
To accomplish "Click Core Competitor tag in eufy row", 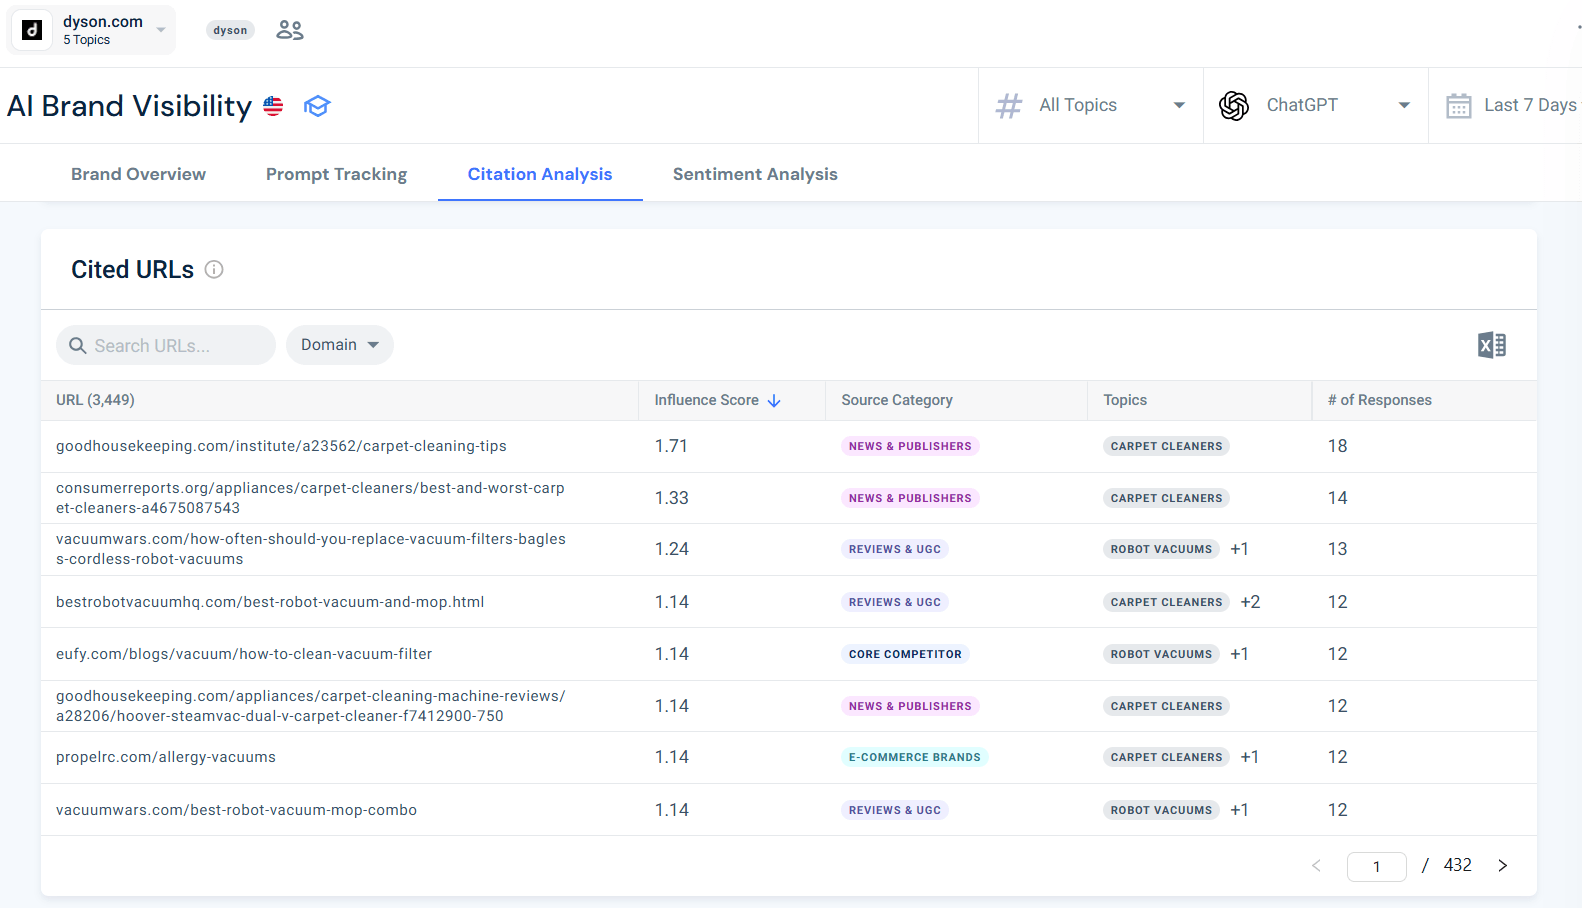I will tap(905, 654).
